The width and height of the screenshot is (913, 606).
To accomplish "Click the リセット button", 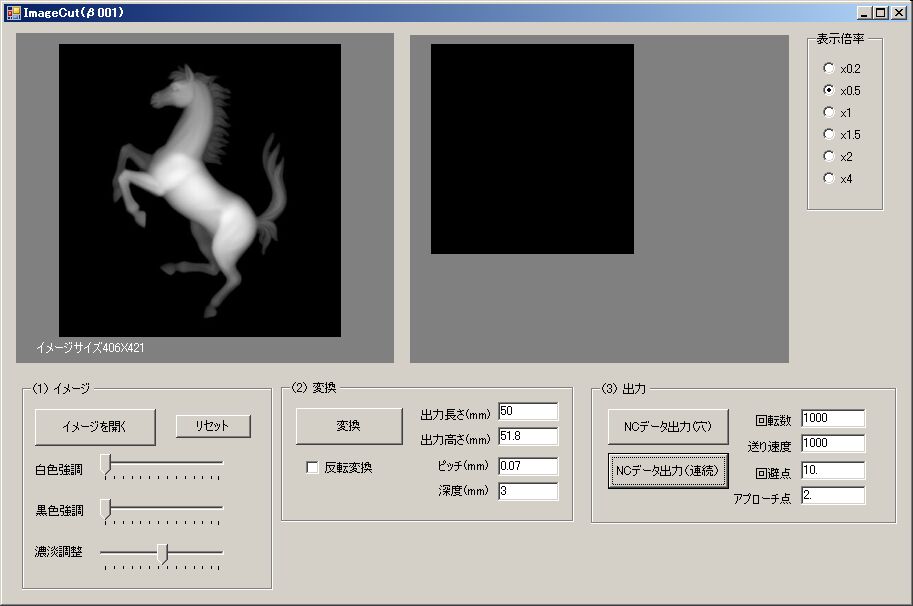I will [213, 426].
